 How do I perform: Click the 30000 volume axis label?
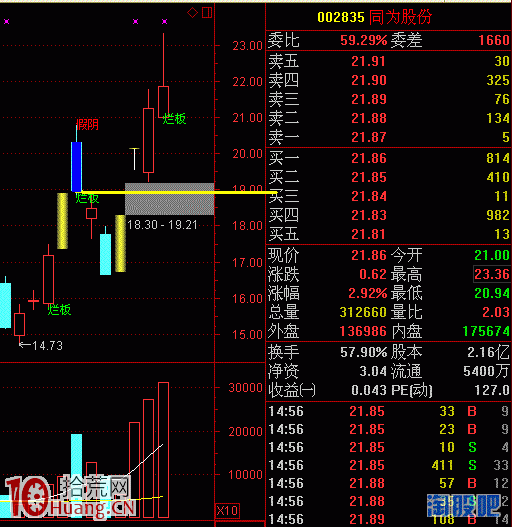click(x=245, y=388)
